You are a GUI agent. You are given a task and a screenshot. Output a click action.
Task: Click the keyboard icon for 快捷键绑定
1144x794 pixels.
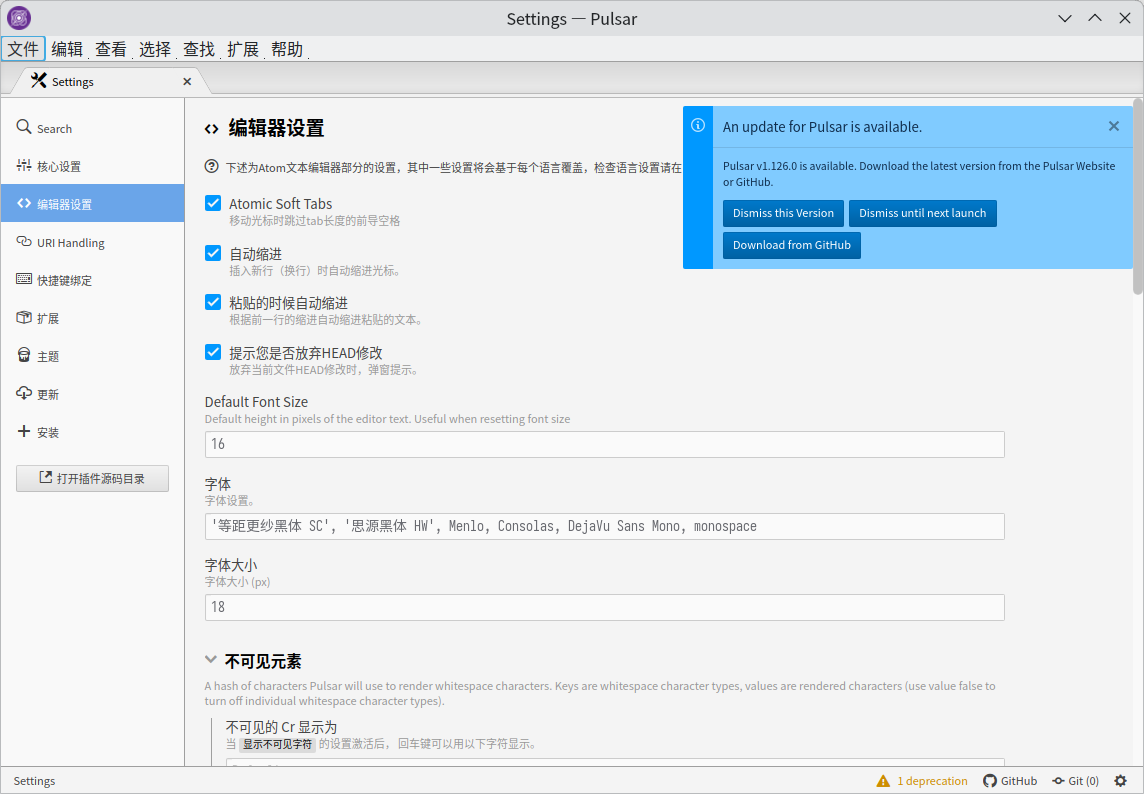24,279
